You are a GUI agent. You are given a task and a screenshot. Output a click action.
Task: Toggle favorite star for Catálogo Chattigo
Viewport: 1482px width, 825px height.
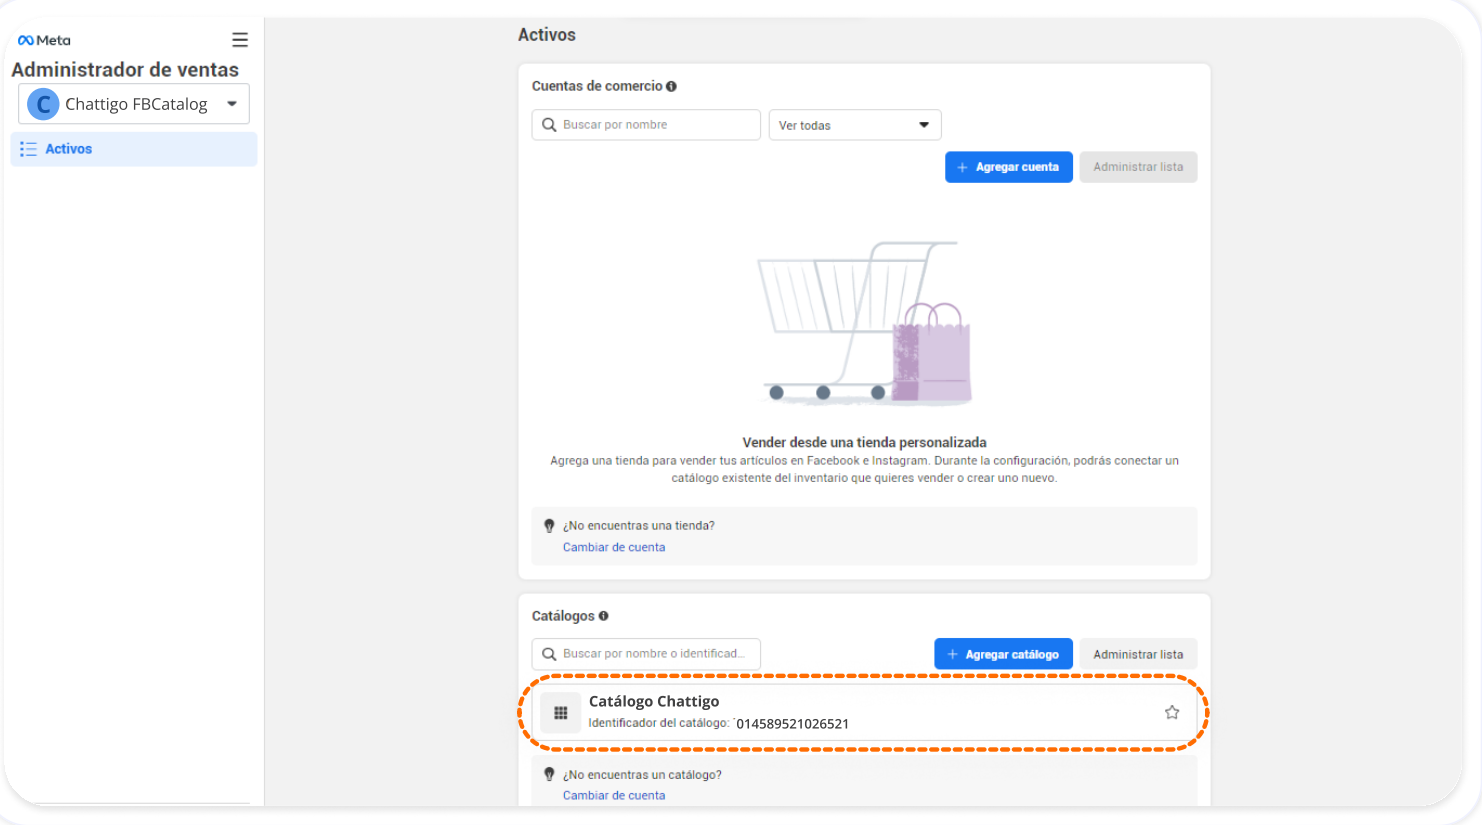coord(1172,712)
